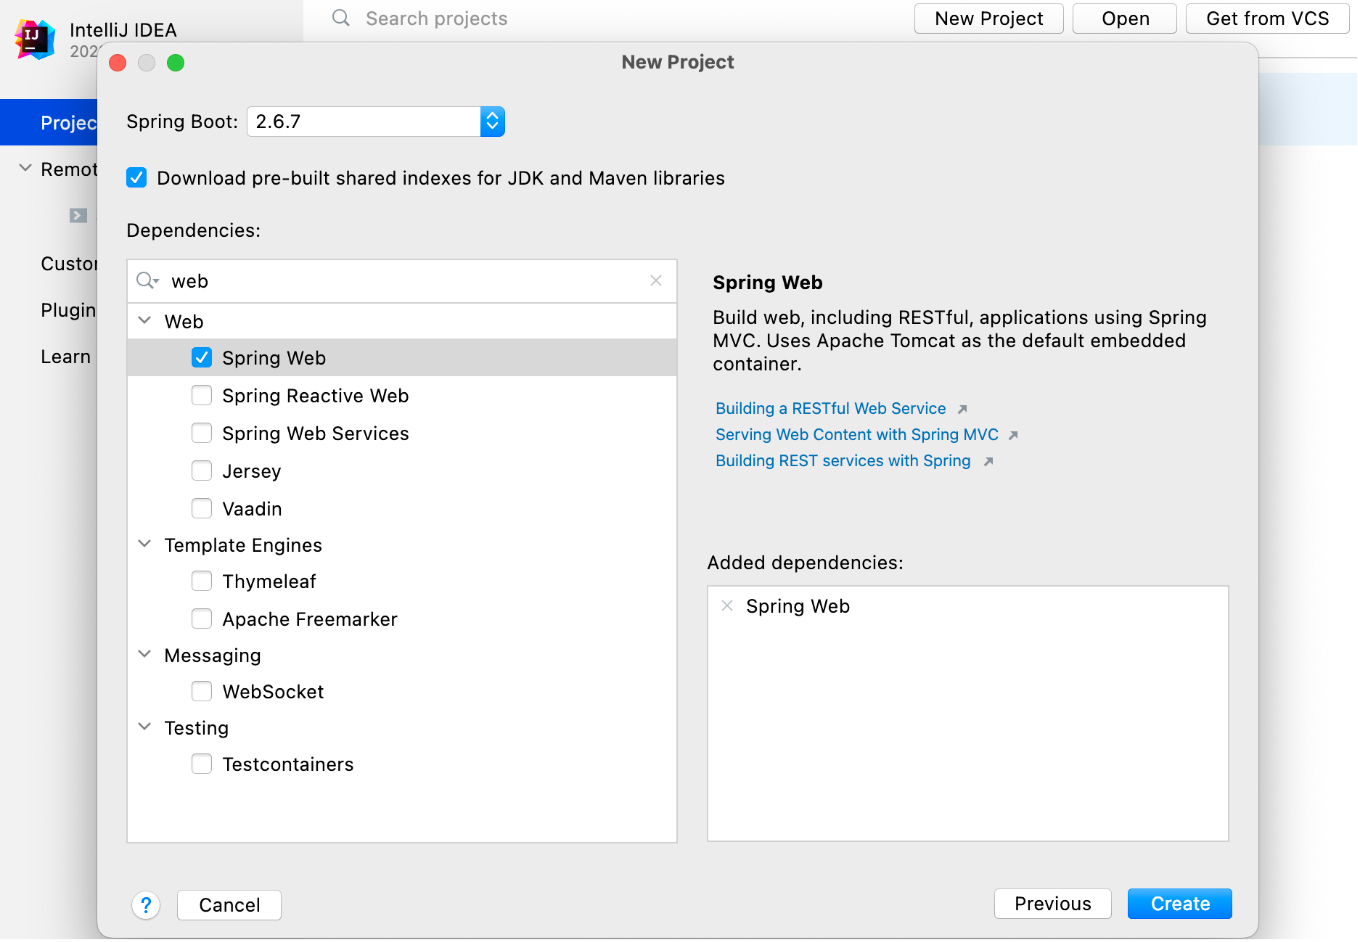Click New Project in the welcome window
Image resolution: width=1358 pixels, height=942 pixels.
pos(989,18)
